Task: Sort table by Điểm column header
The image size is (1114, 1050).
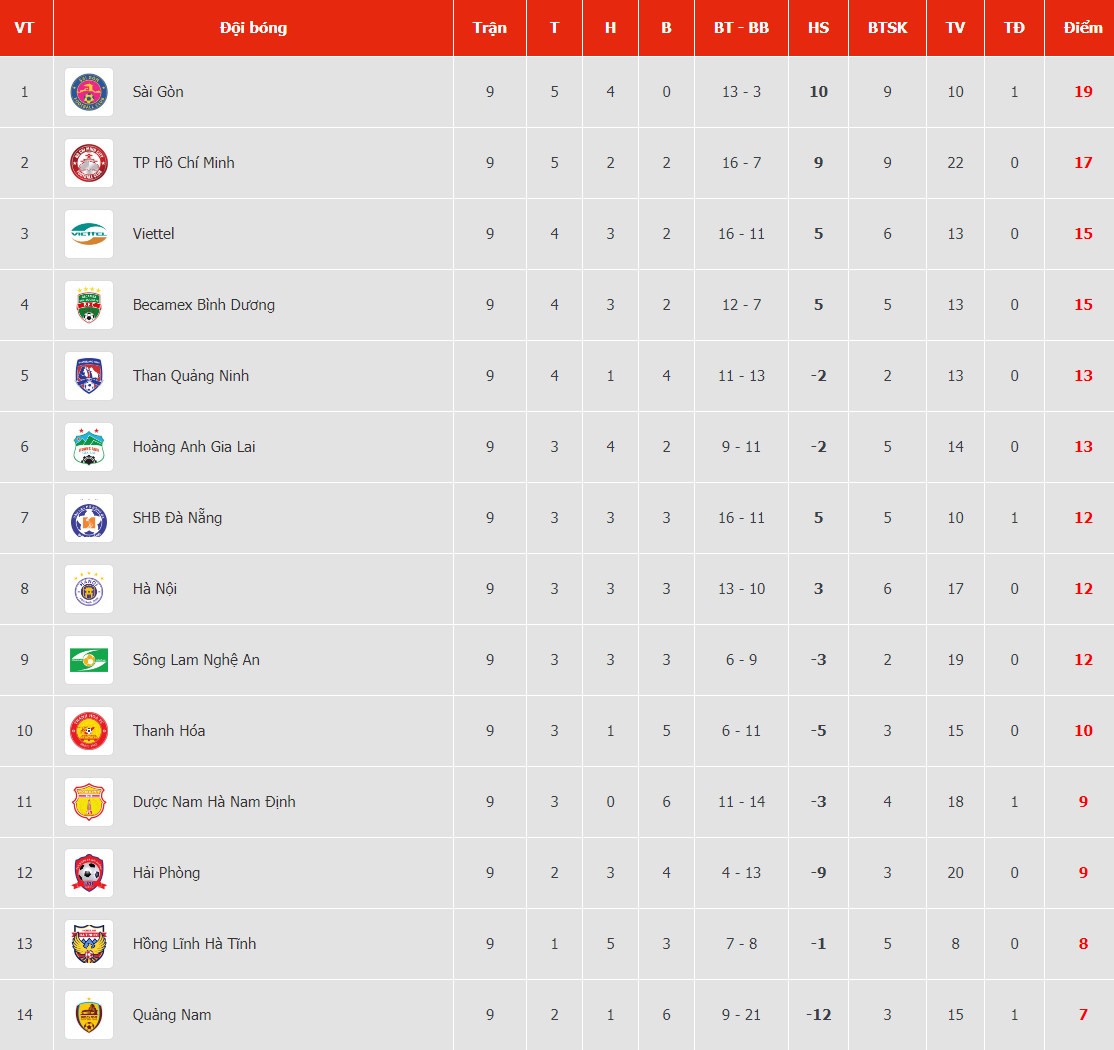Action: pos(1083,28)
